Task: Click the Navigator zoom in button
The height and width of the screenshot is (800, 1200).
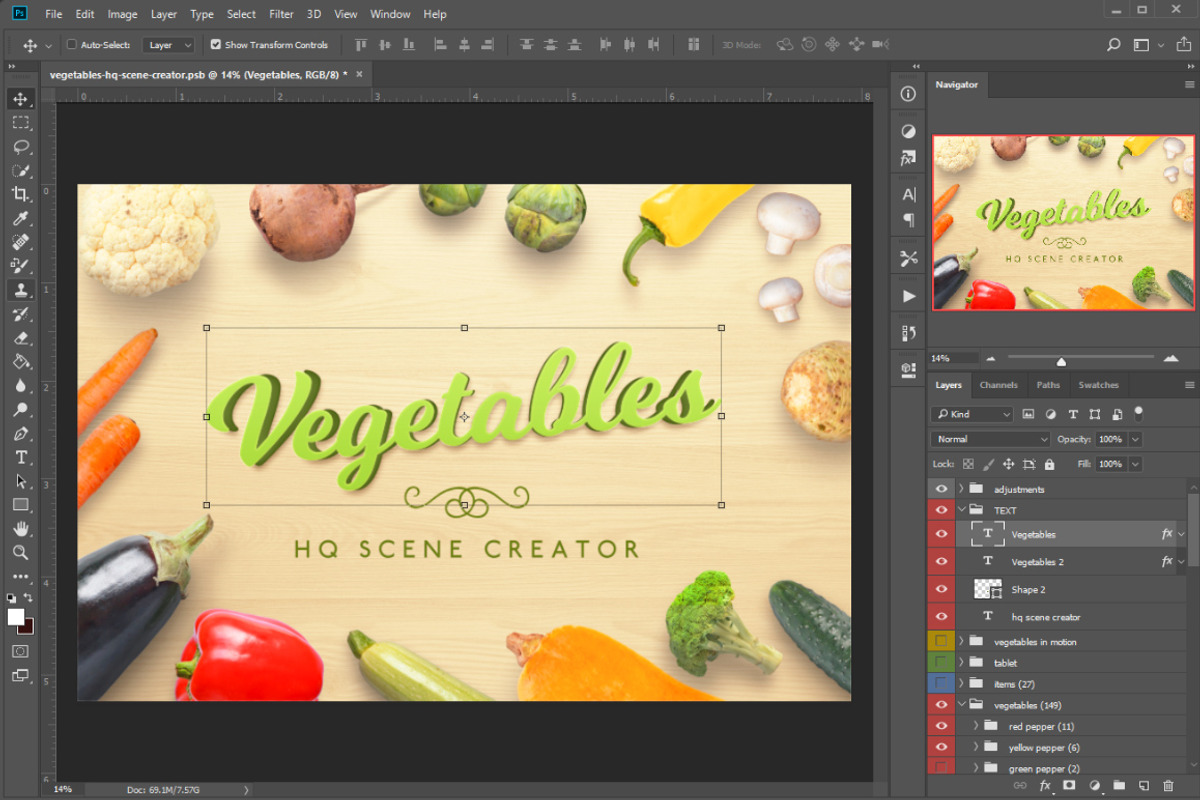Action: pyautogui.click(x=1171, y=358)
